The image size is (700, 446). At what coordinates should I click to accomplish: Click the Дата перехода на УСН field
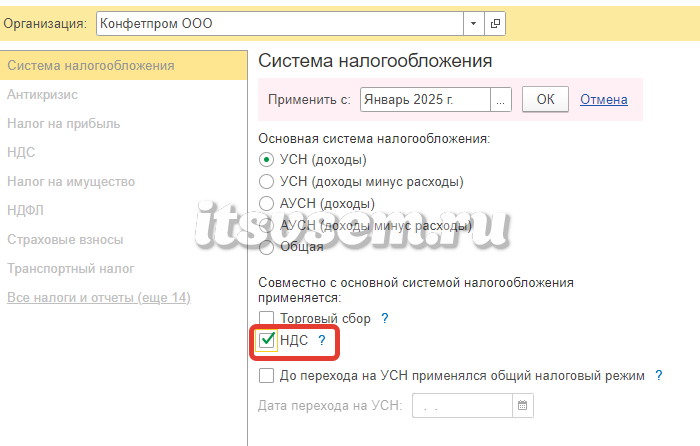click(x=462, y=405)
